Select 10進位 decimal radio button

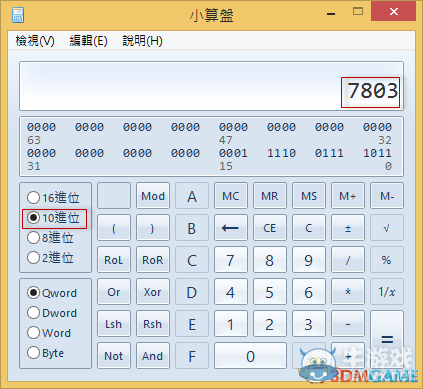pos(53,218)
